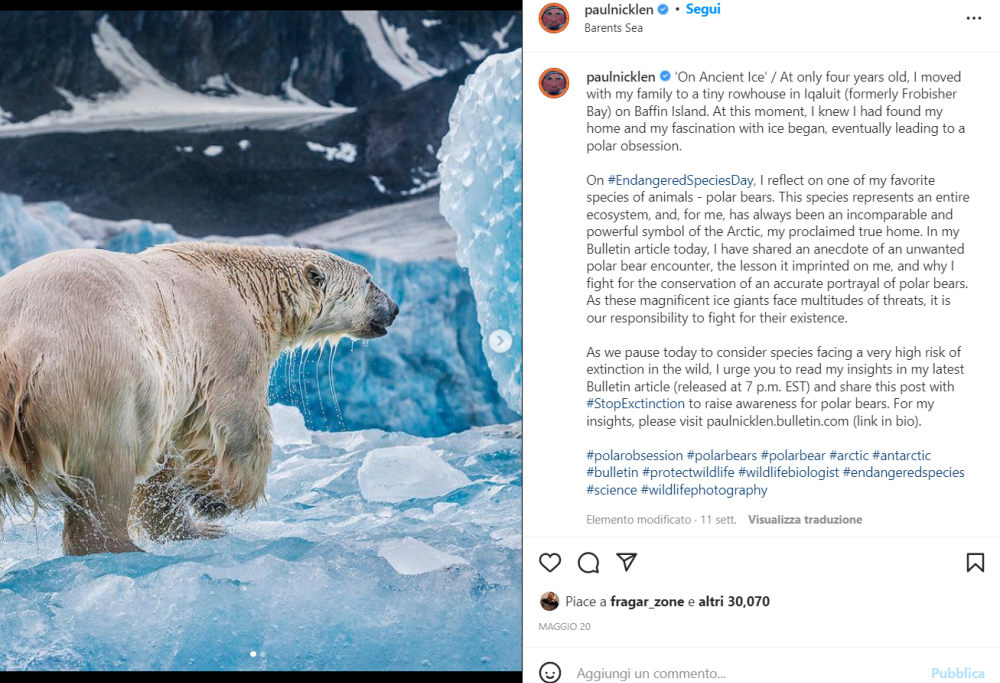Save the post with the bookmark icon
The width and height of the screenshot is (1000, 683).
976,563
